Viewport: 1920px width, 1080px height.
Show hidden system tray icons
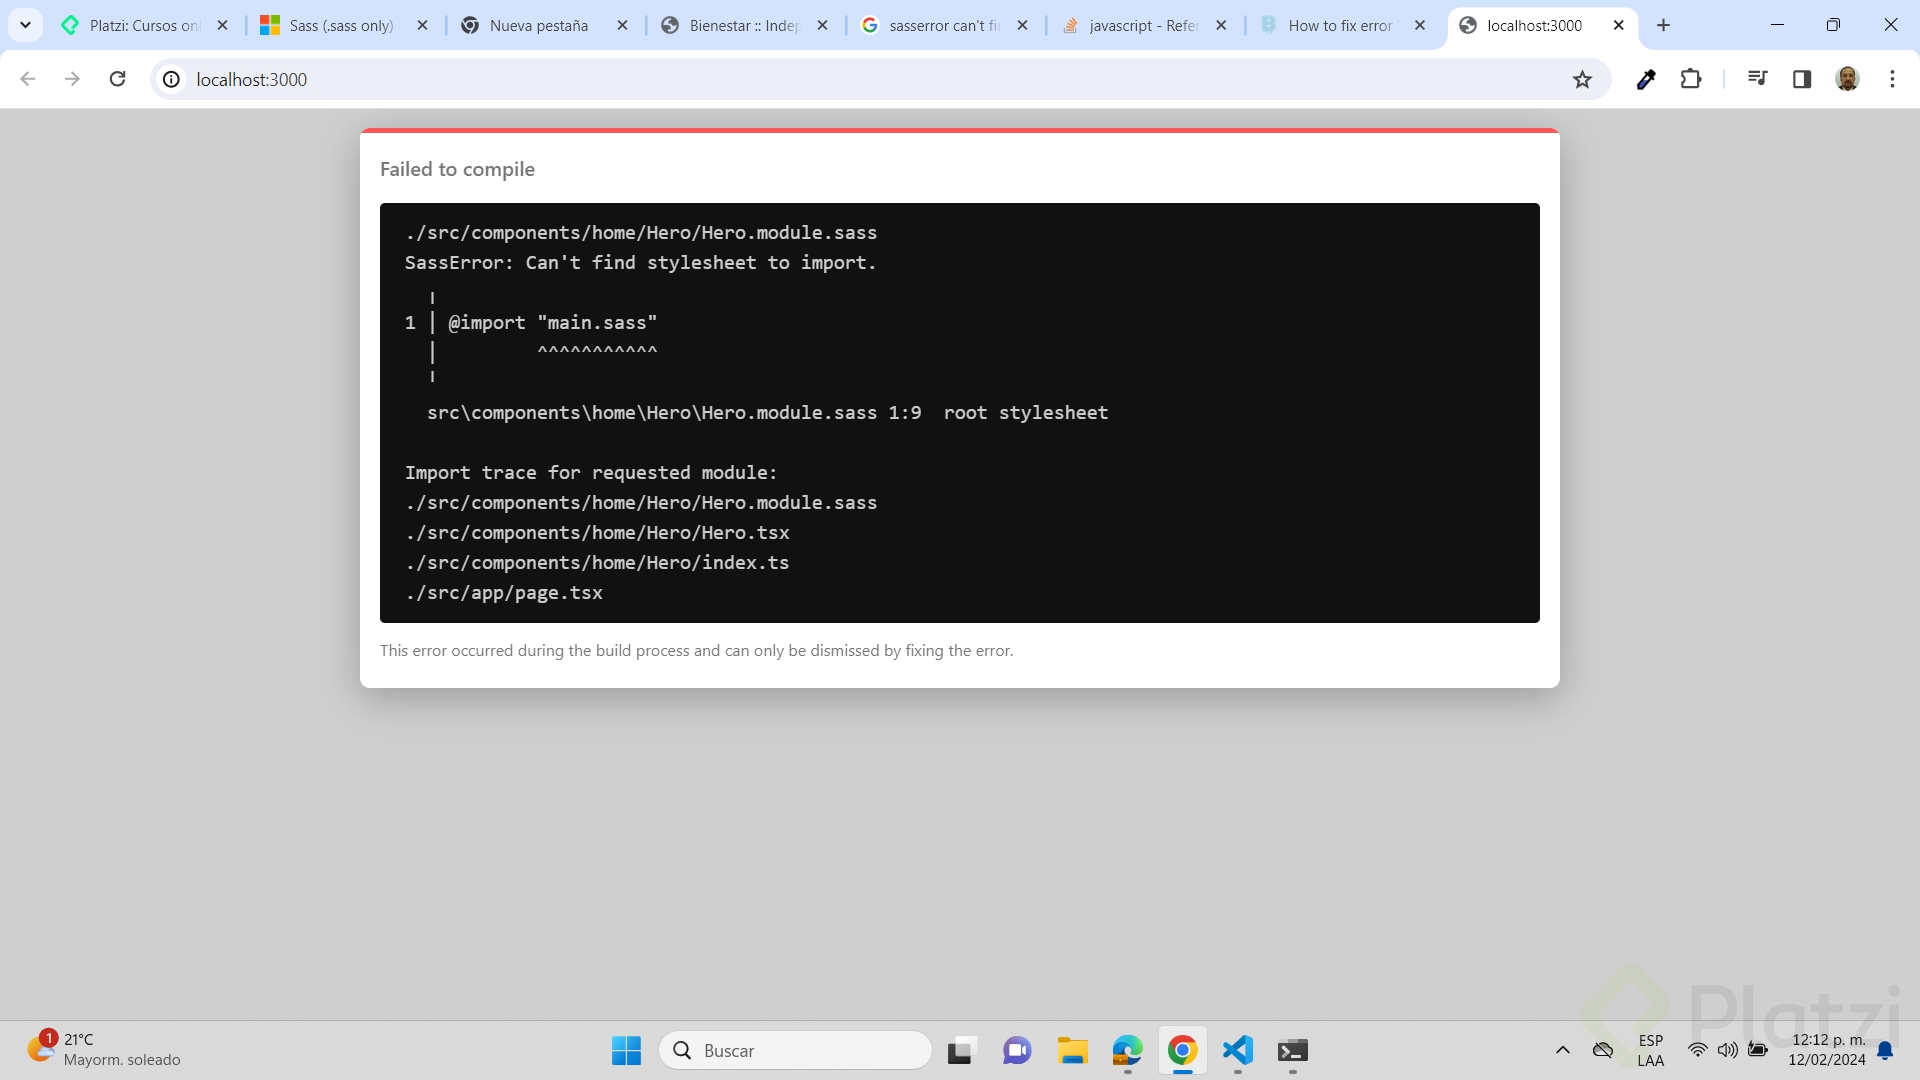pos(1562,1050)
